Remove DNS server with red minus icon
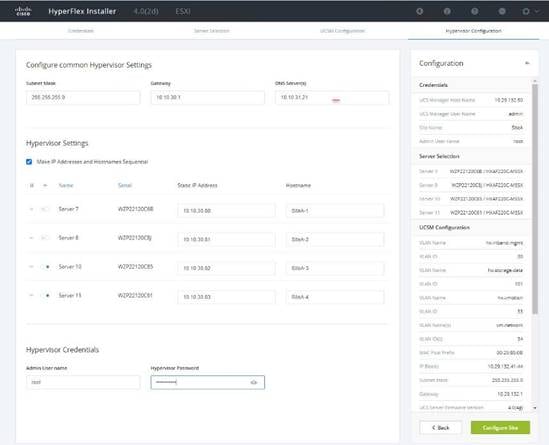The height and width of the screenshot is (445, 549). point(336,100)
